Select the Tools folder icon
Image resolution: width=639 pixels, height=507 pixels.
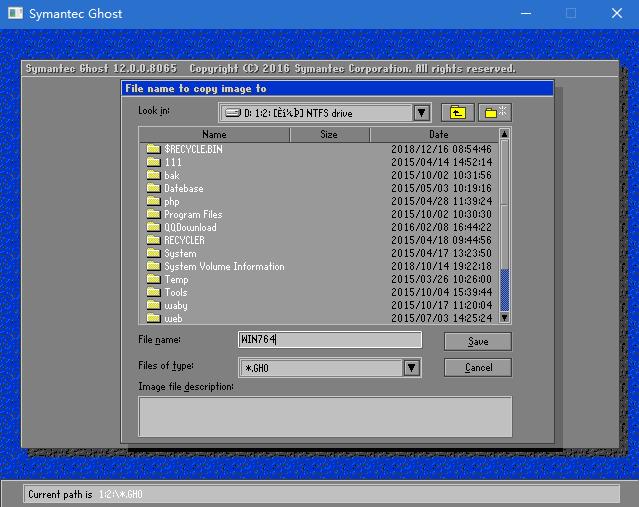coord(153,292)
